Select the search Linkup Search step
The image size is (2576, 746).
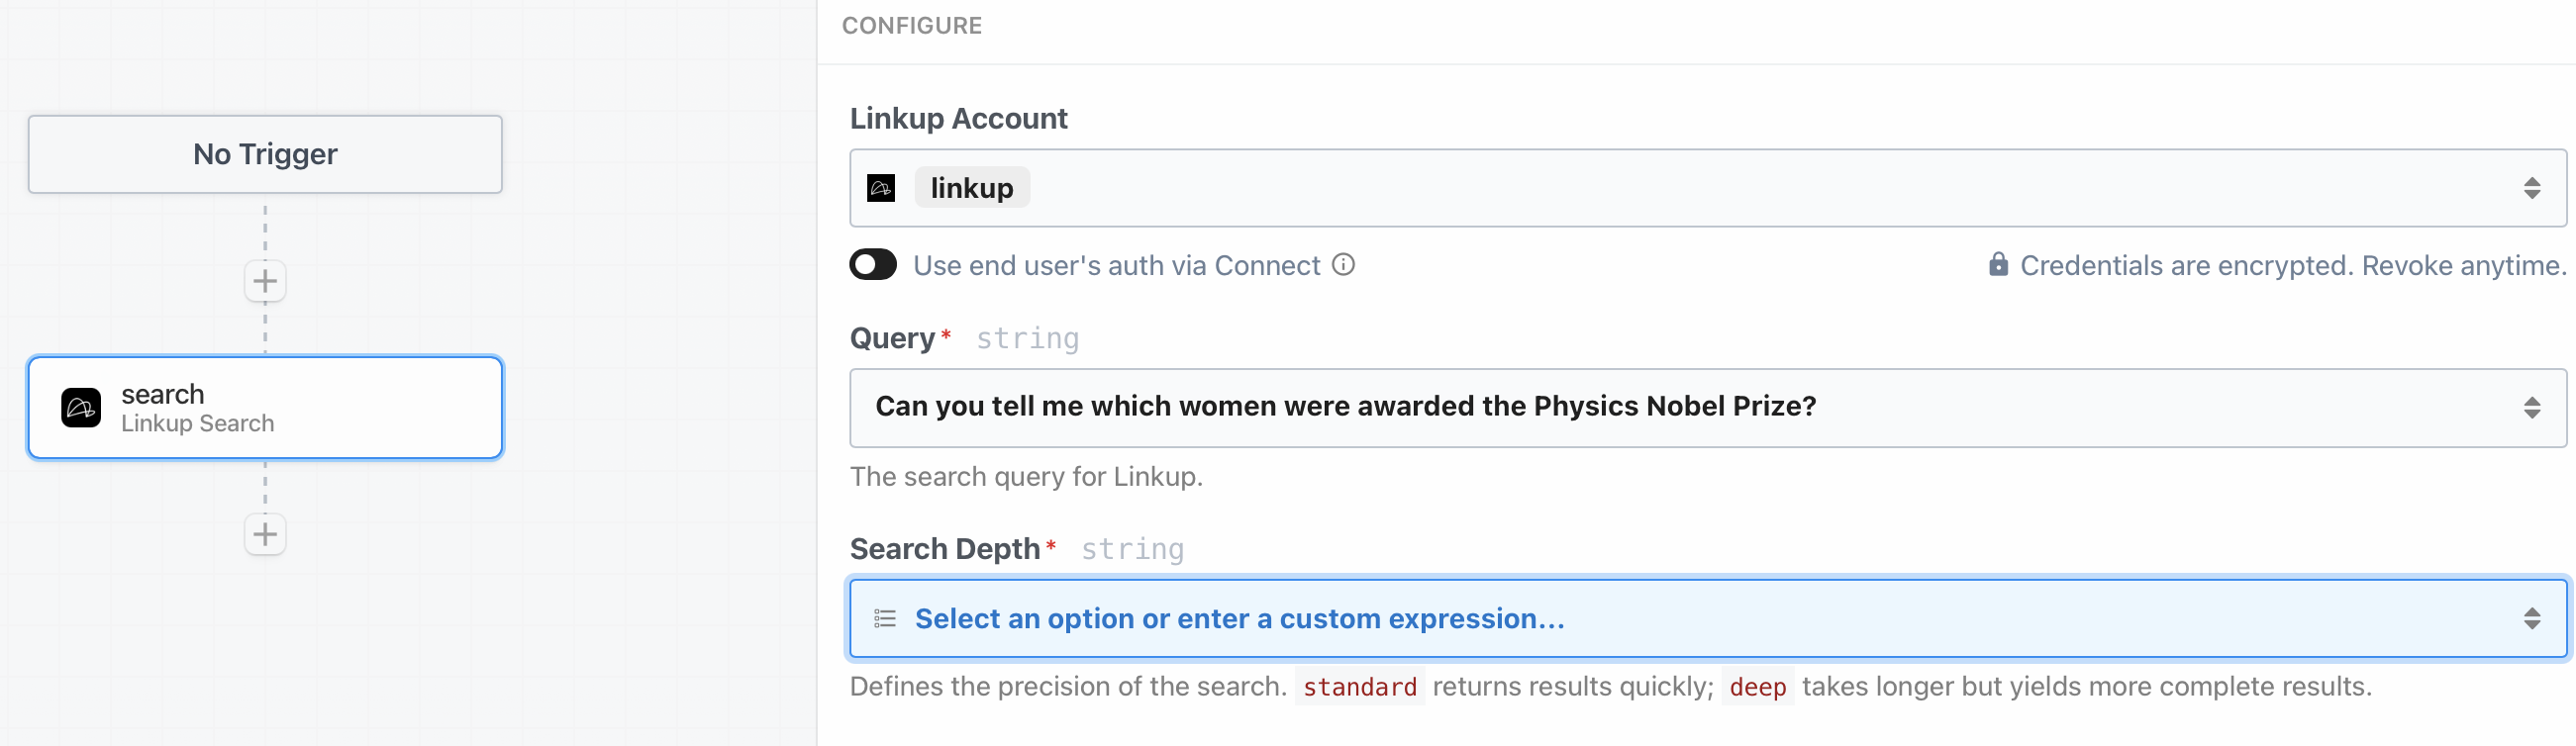tap(265, 408)
